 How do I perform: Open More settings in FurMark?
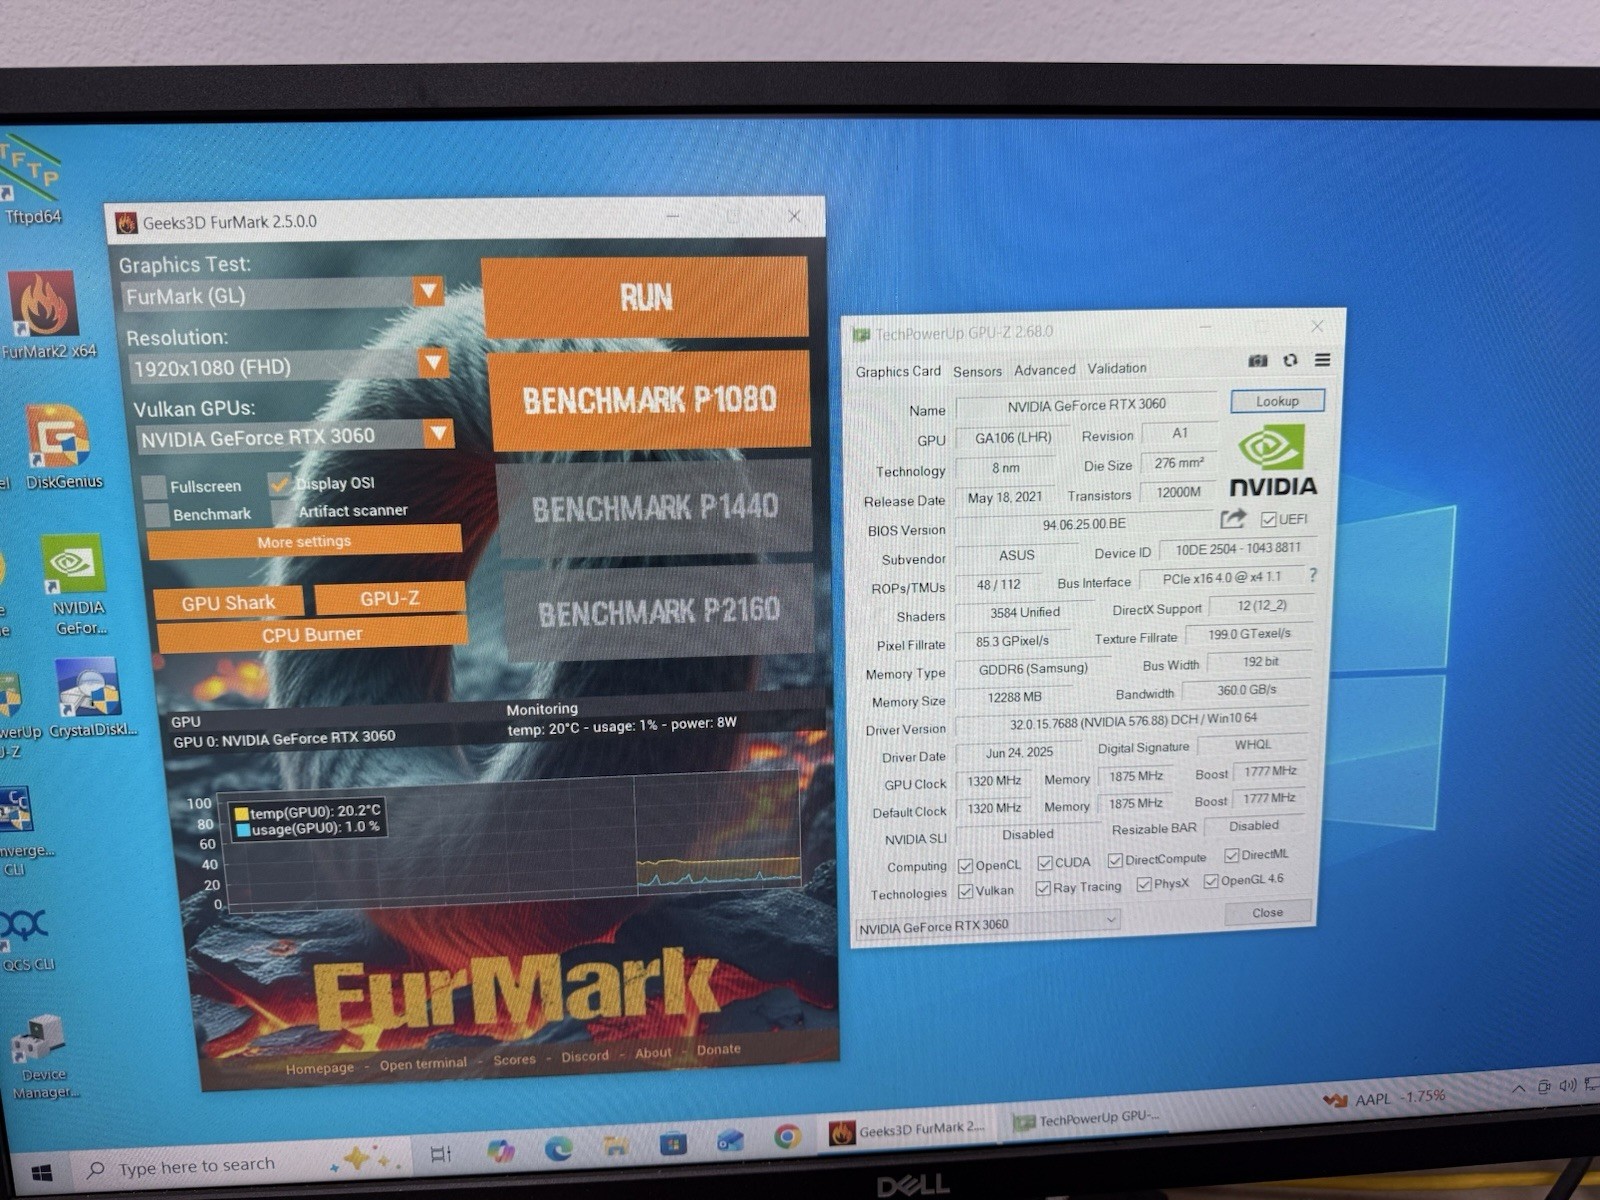pos(304,541)
